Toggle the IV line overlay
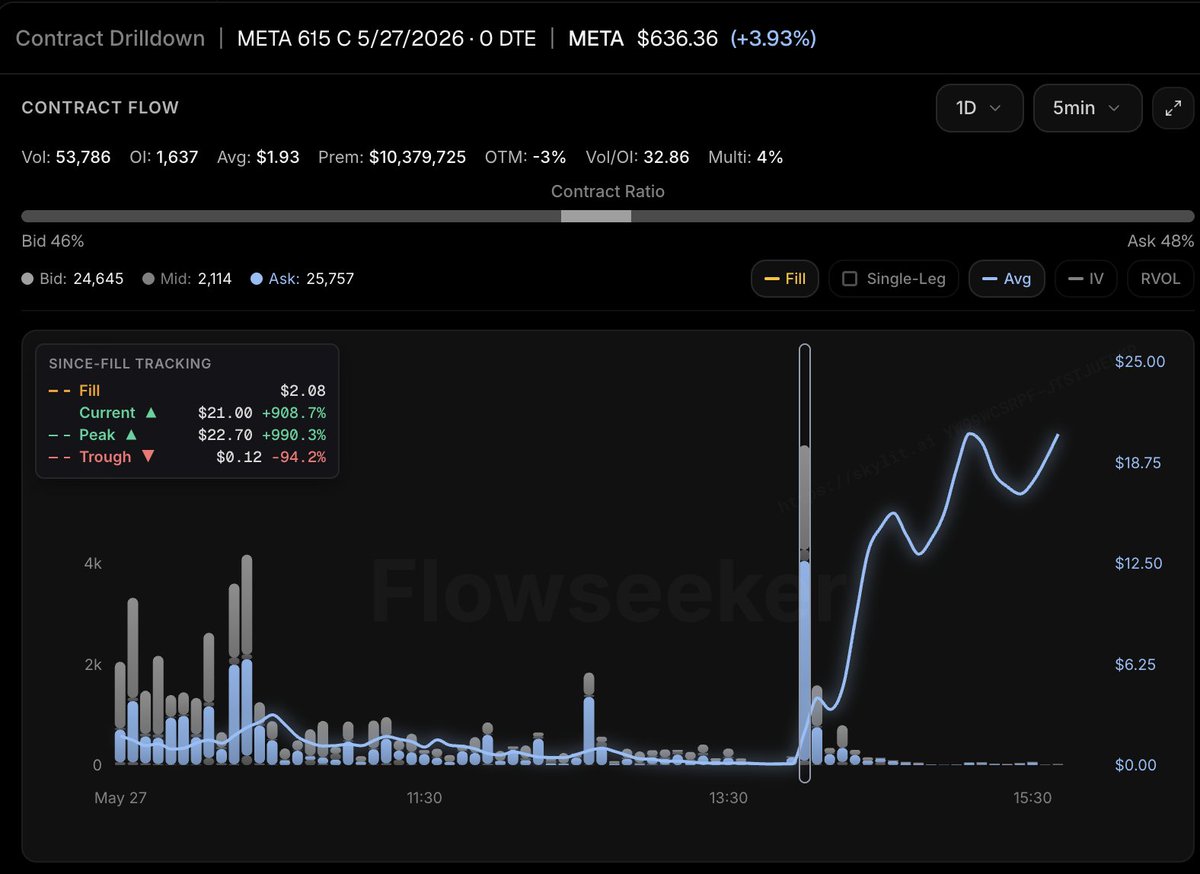This screenshot has width=1200, height=874. (1086, 279)
